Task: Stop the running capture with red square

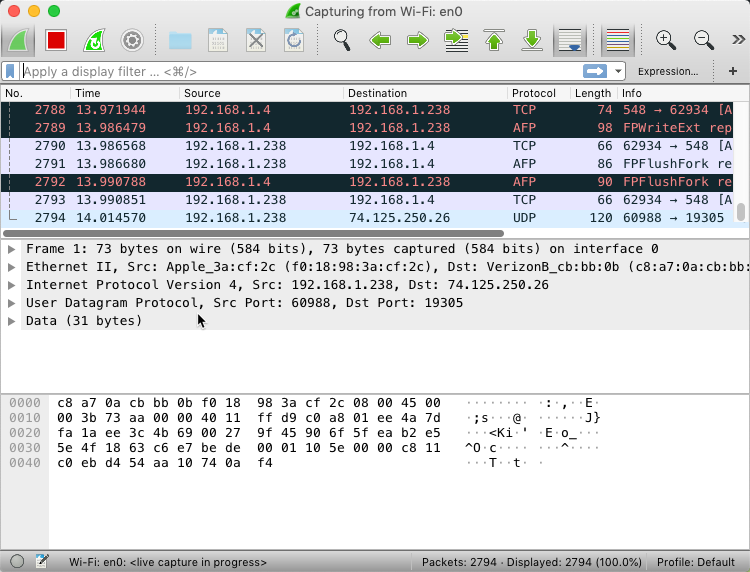Action: 56,40
